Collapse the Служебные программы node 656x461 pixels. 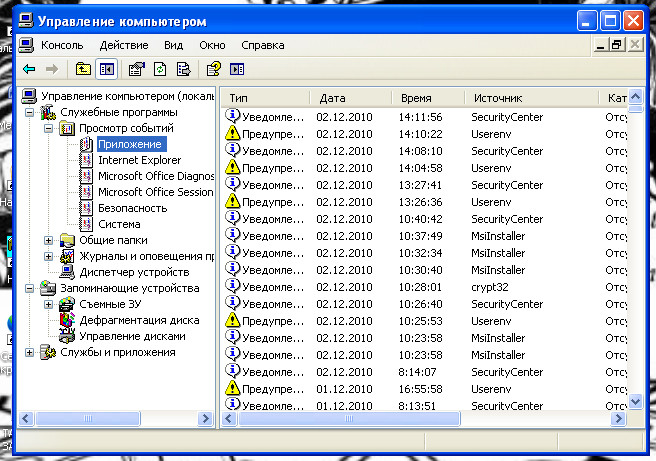[29, 113]
